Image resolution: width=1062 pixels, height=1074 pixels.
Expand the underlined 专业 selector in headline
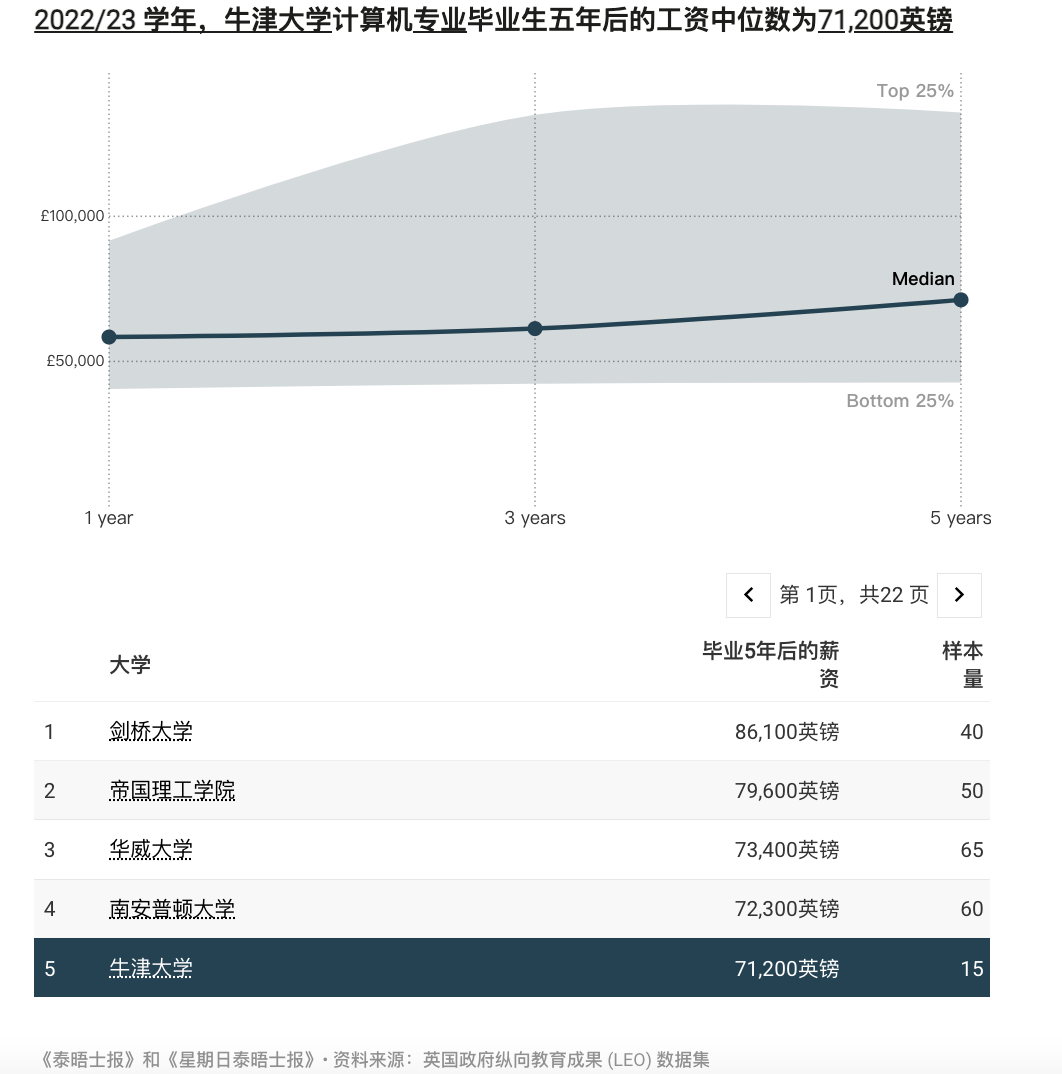(439, 21)
